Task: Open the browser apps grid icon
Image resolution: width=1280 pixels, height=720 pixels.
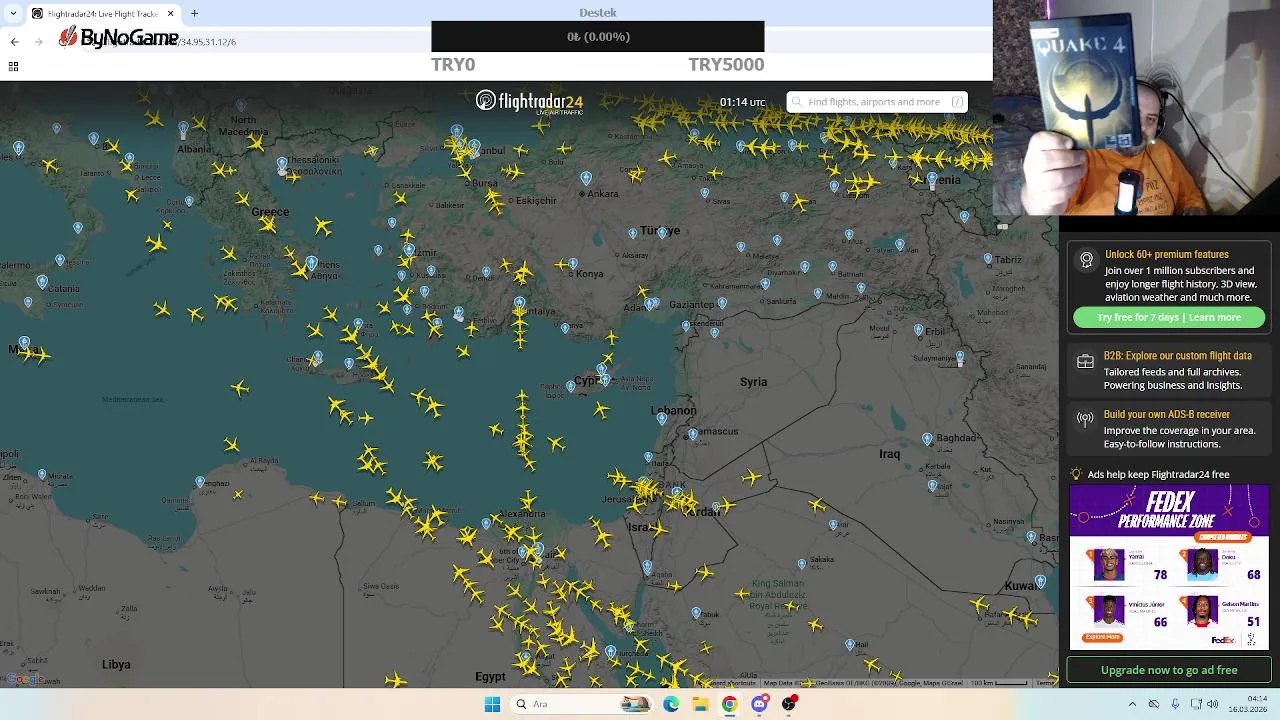Action: point(13,66)
